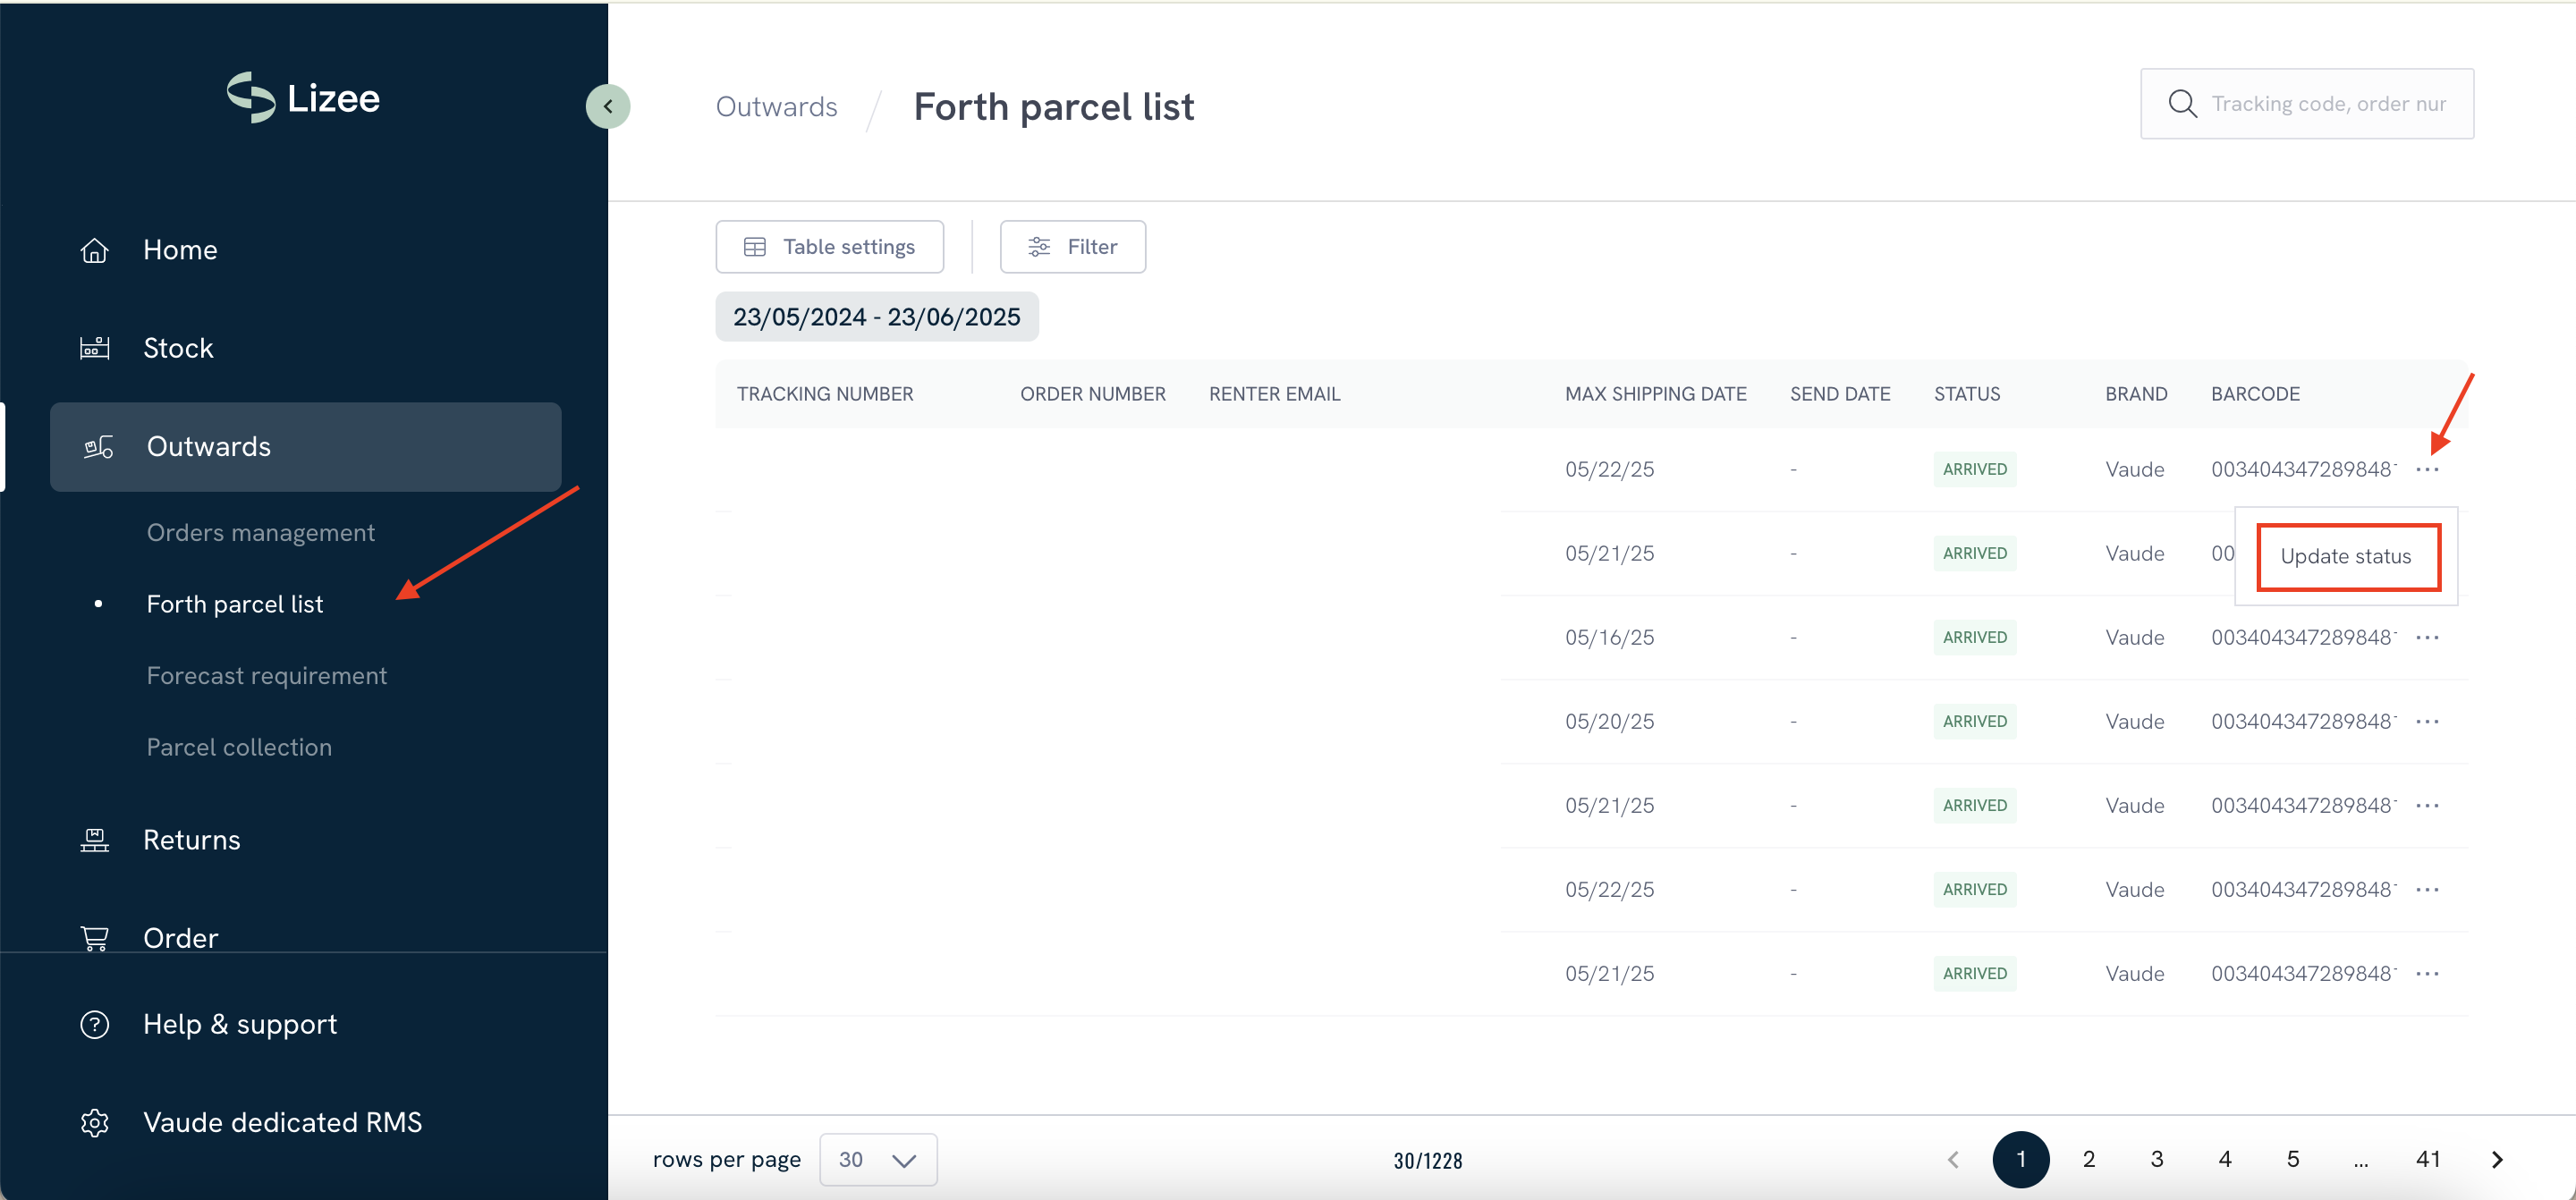The image size is (2576, 1200).
Task: Click the tracking code search field
Action: pos(2328,104)
